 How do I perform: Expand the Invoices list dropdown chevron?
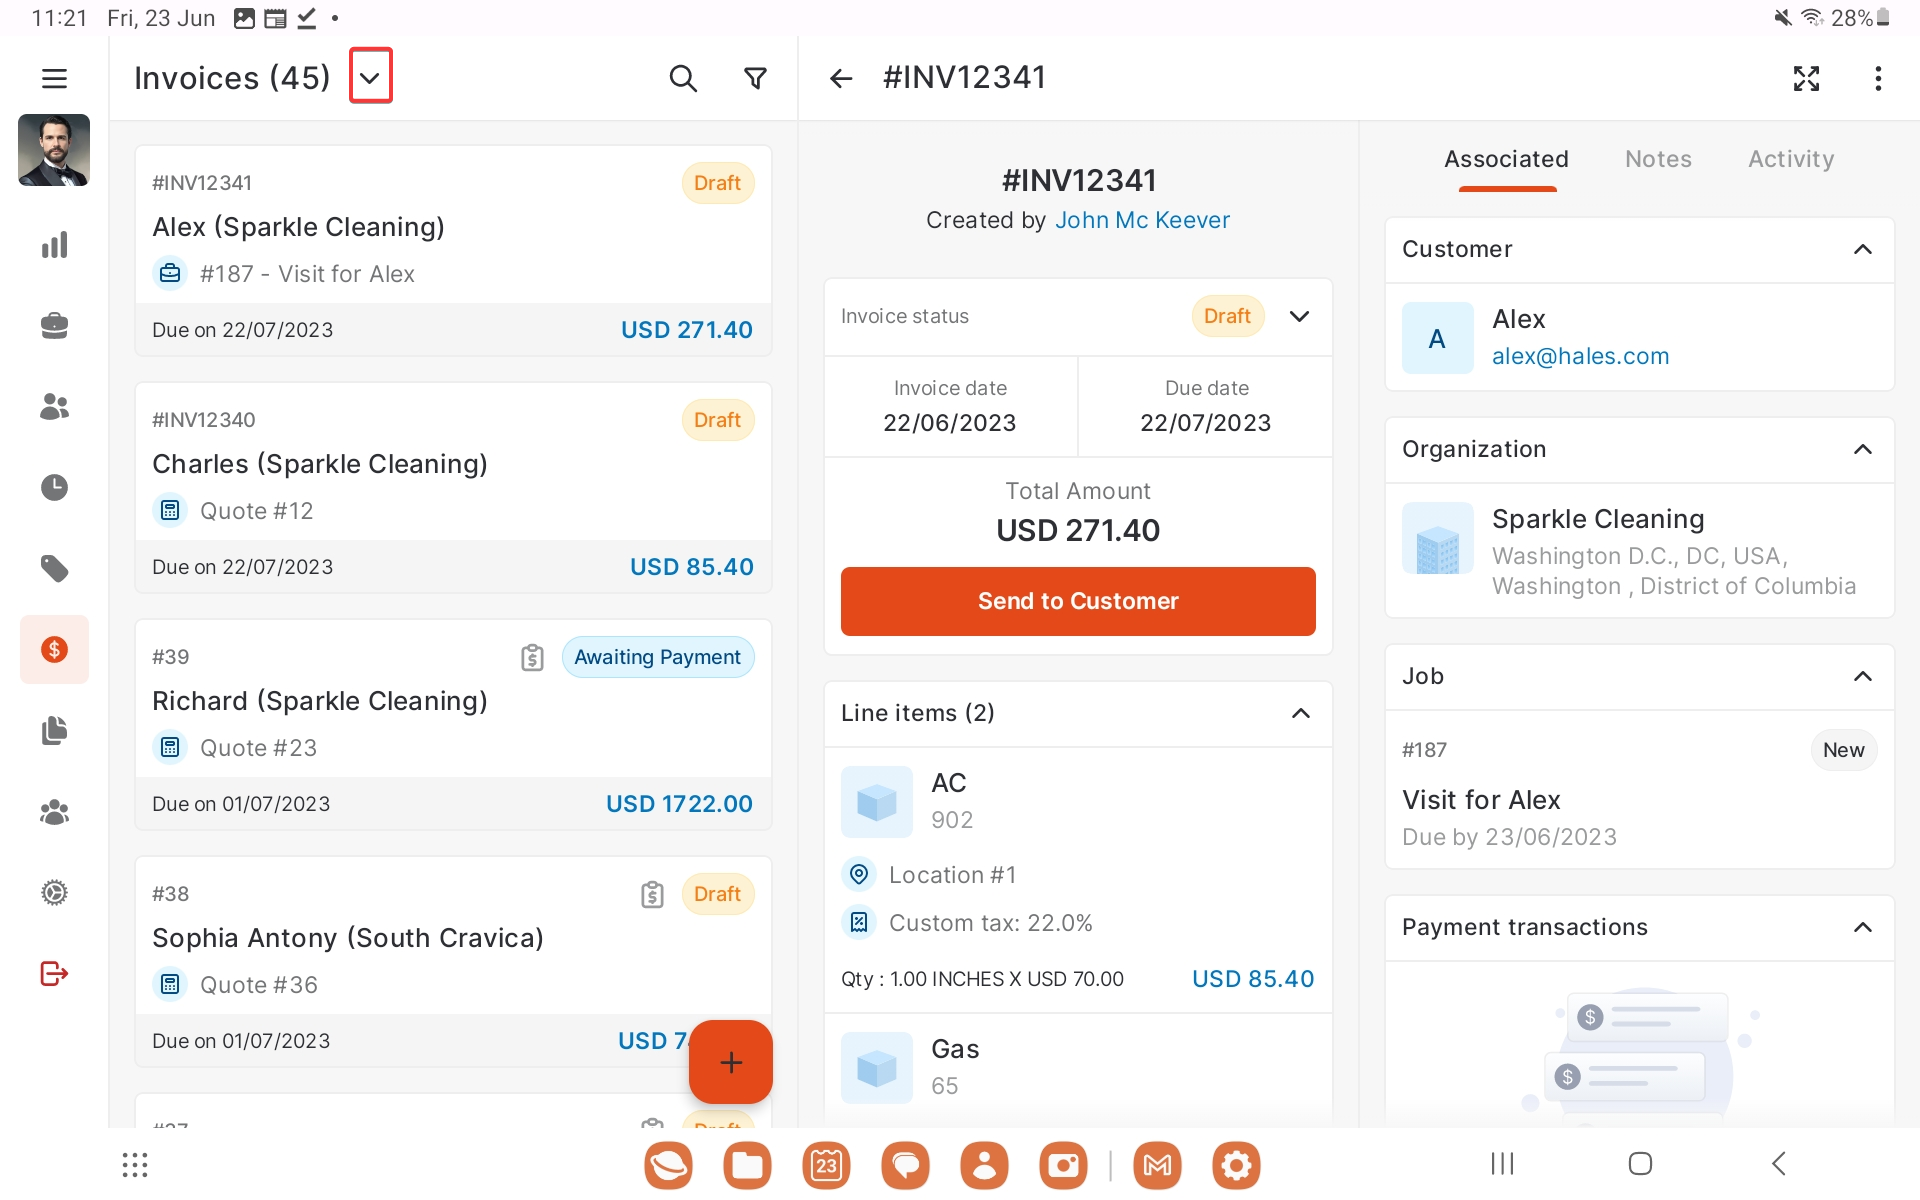(x=370, y=76)
